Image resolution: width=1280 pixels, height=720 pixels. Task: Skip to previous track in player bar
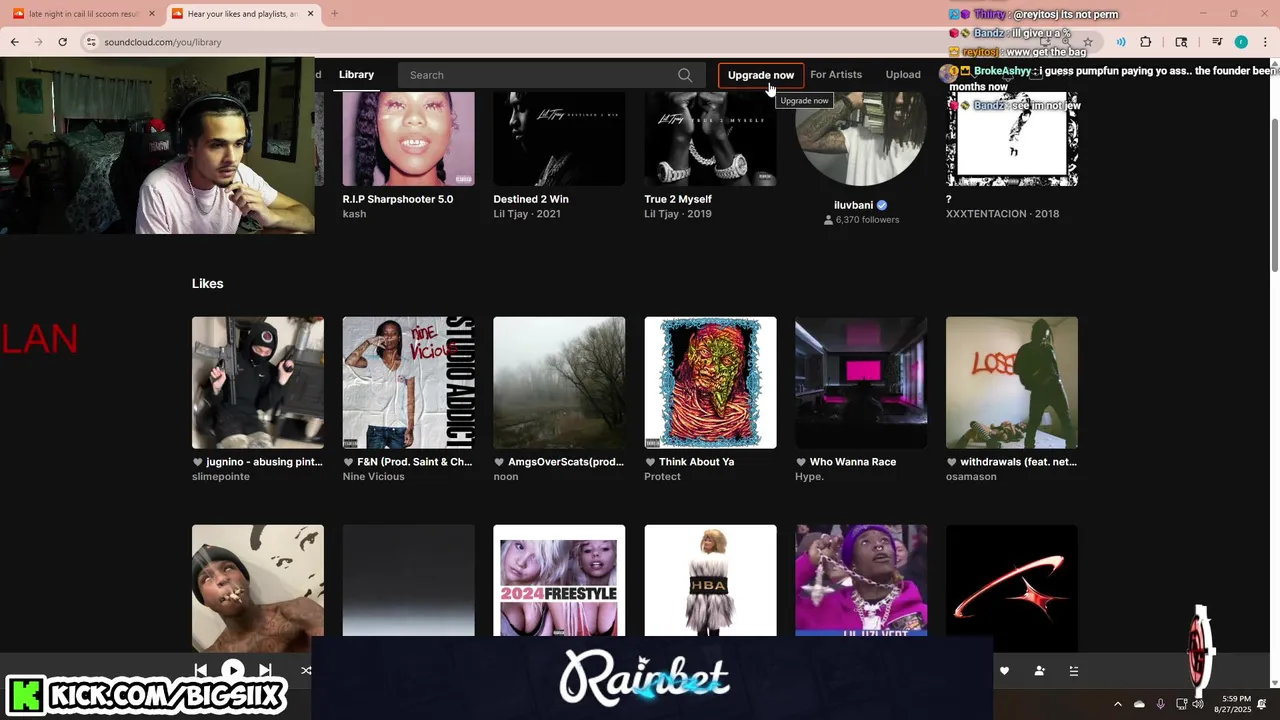[x=200, y=670]
